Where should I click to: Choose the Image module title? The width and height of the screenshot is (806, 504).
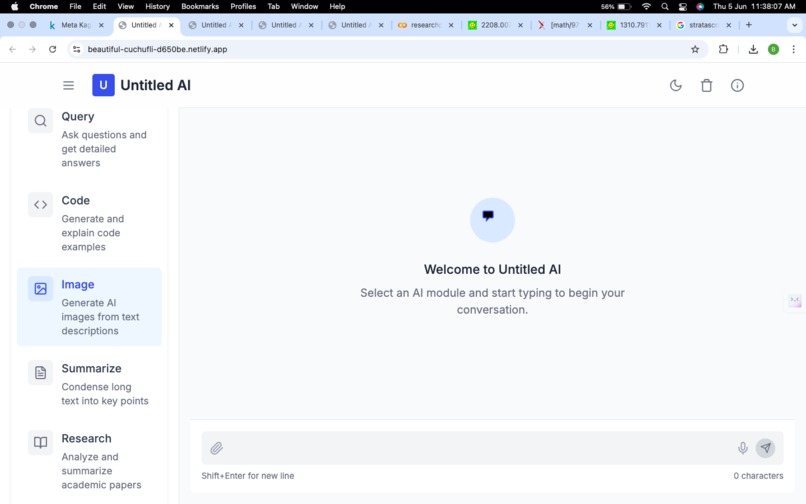tap(78, 284)
